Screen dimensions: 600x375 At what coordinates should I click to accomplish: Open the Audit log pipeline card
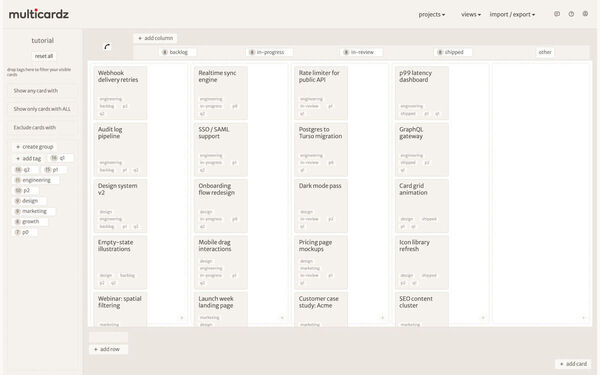click(120, 150)
